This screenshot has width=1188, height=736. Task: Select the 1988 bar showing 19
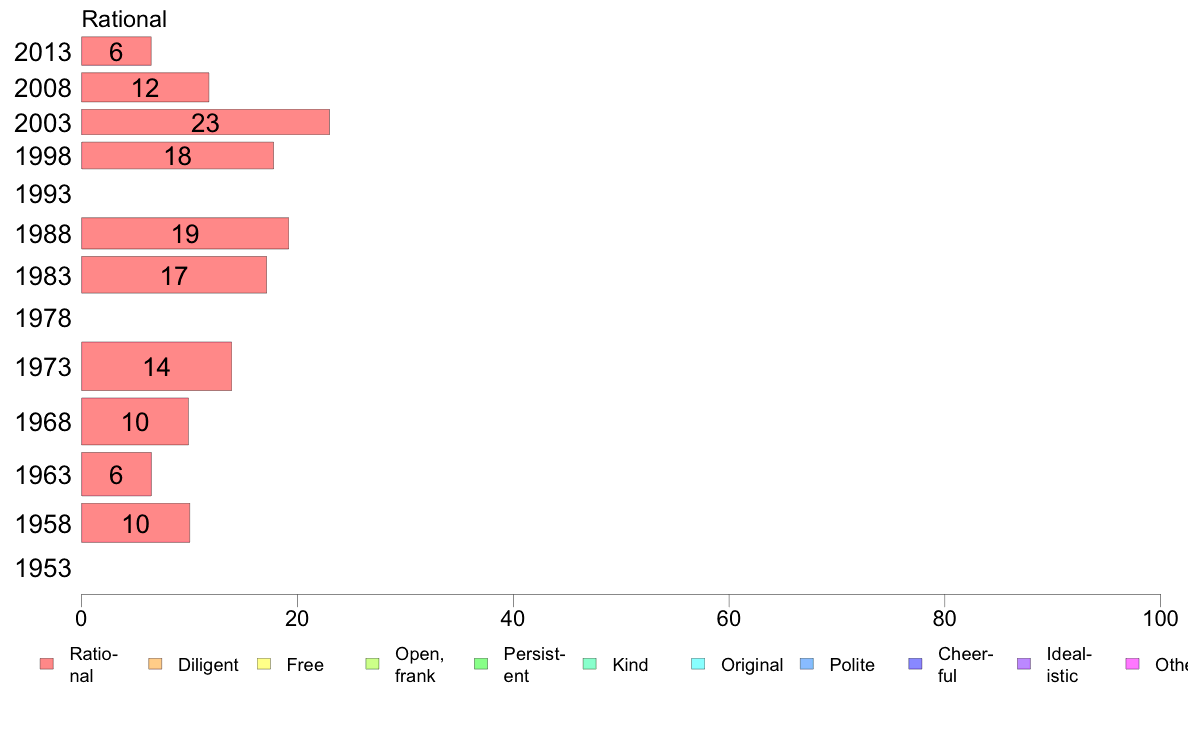(185, 233)
